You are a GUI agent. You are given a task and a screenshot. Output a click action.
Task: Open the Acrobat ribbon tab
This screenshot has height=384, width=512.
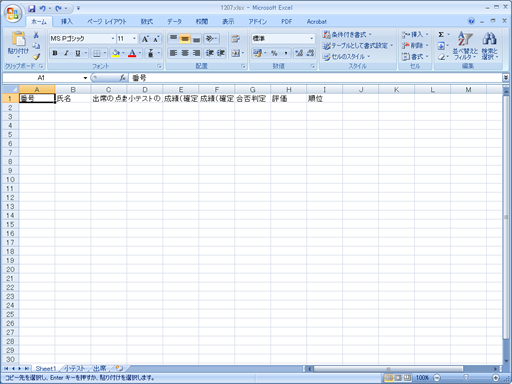click(x=317, y=22)
